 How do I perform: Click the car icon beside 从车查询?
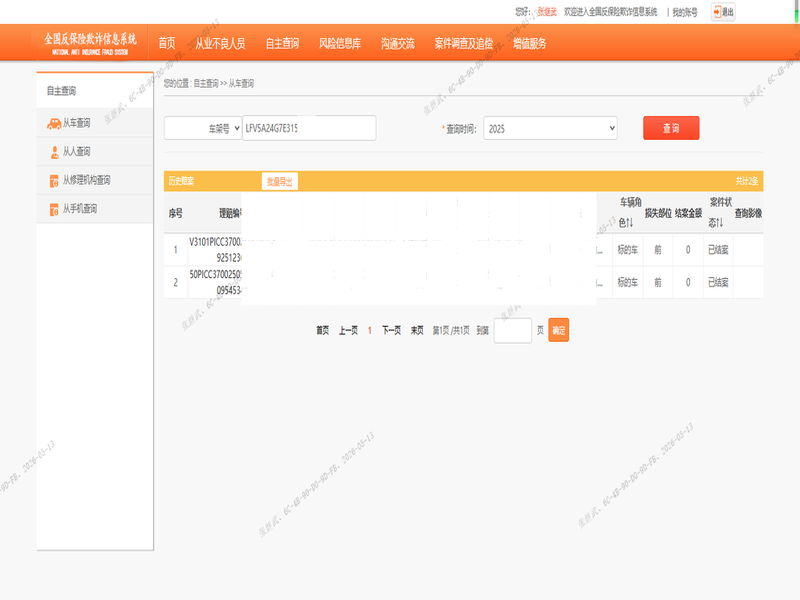point(54,123)
